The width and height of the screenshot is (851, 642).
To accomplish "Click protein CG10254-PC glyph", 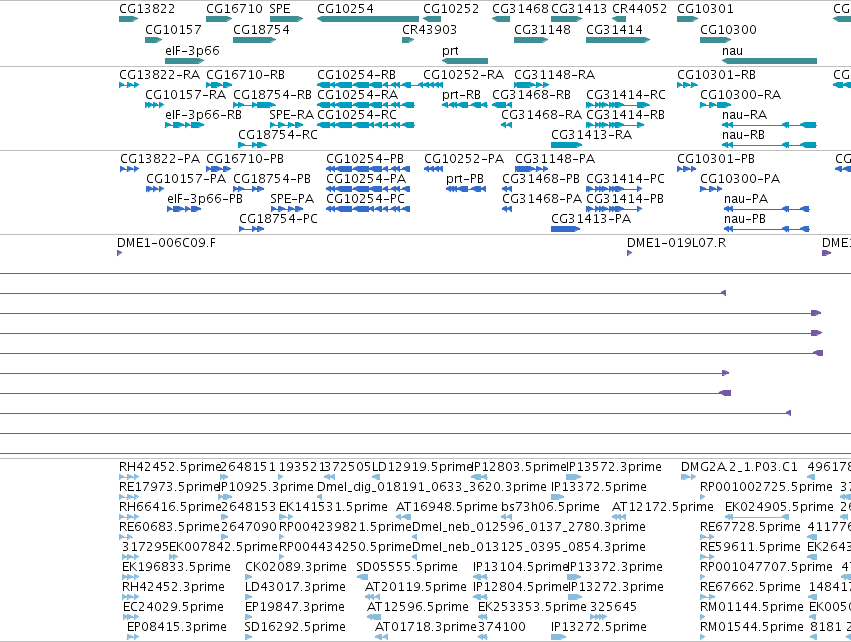I will (368, 209).
